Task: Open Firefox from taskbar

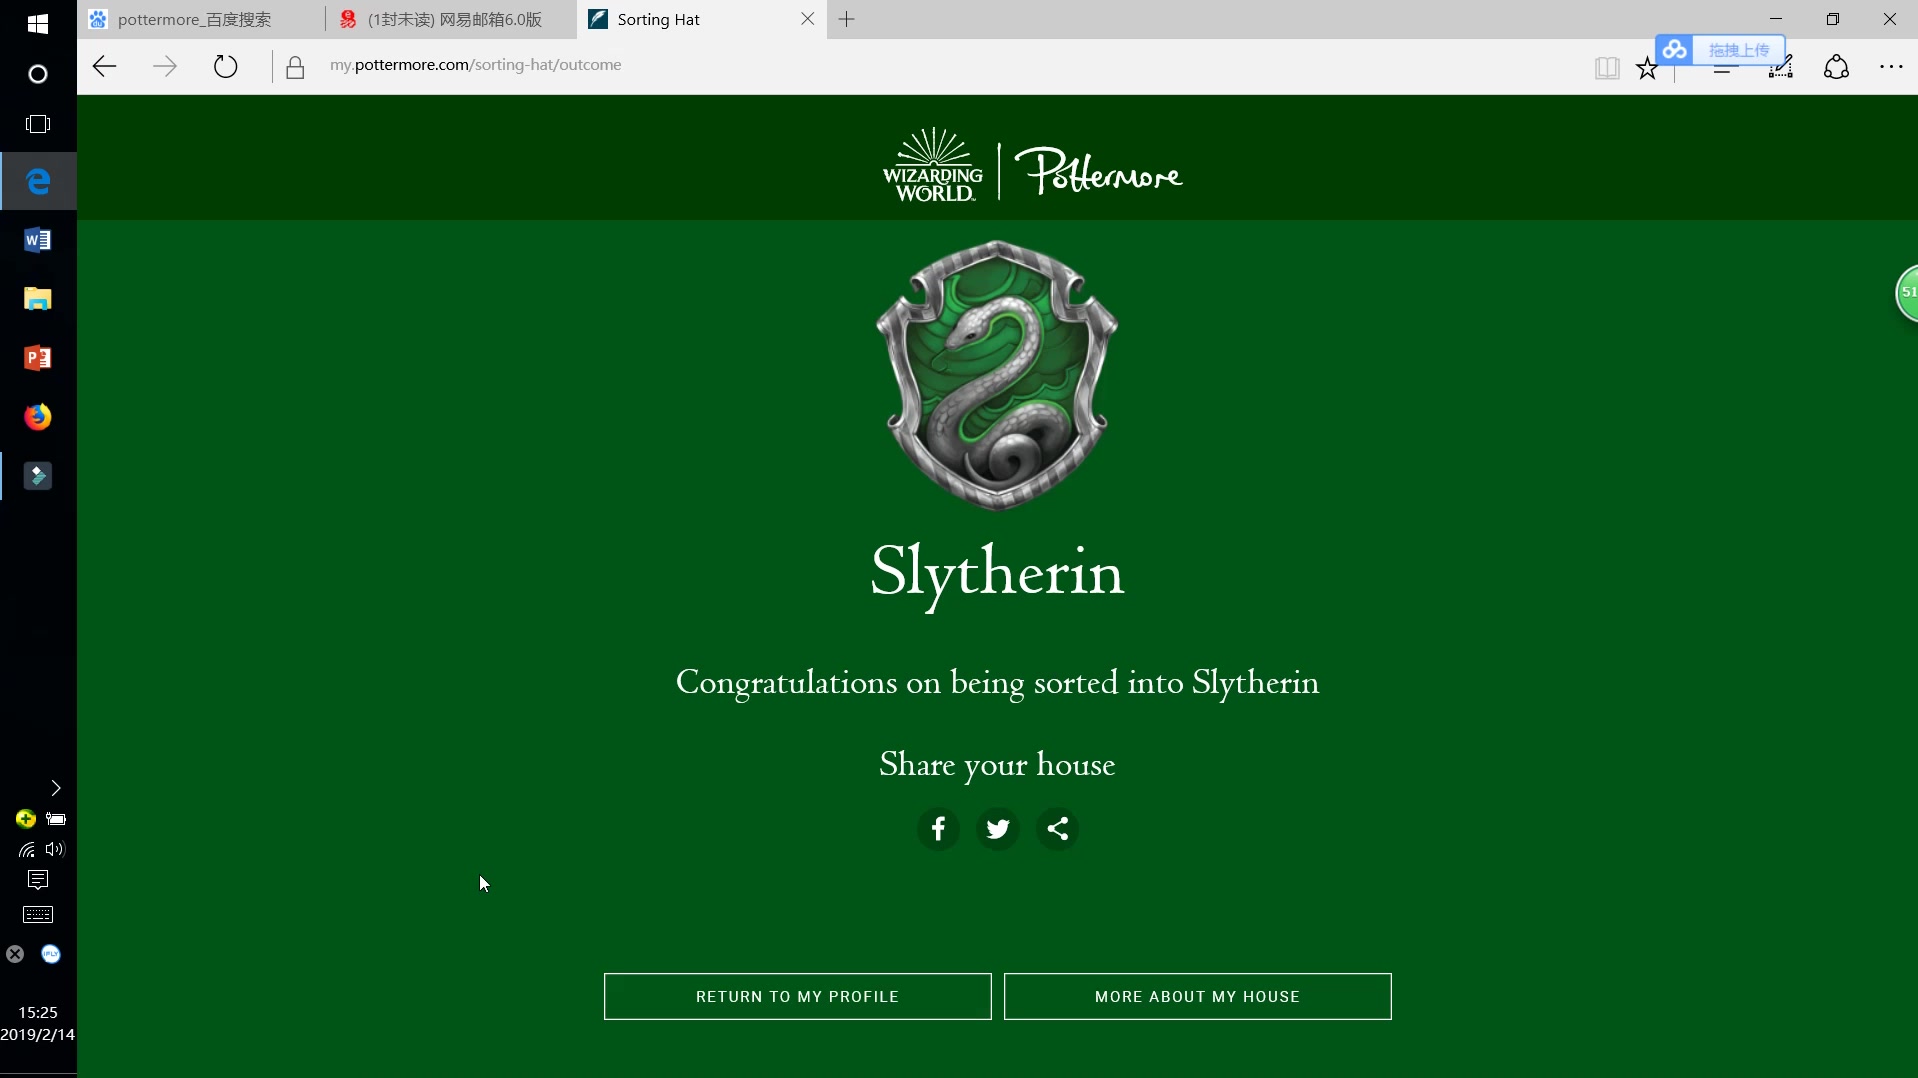Action: coord(38,417)
